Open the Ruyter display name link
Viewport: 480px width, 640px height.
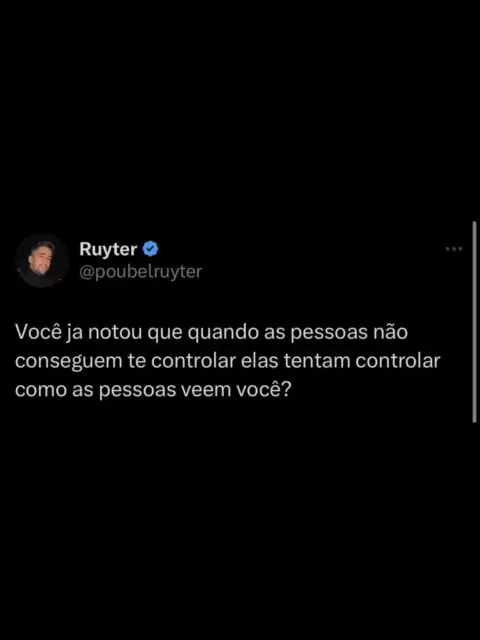click(x=108, y=249)
